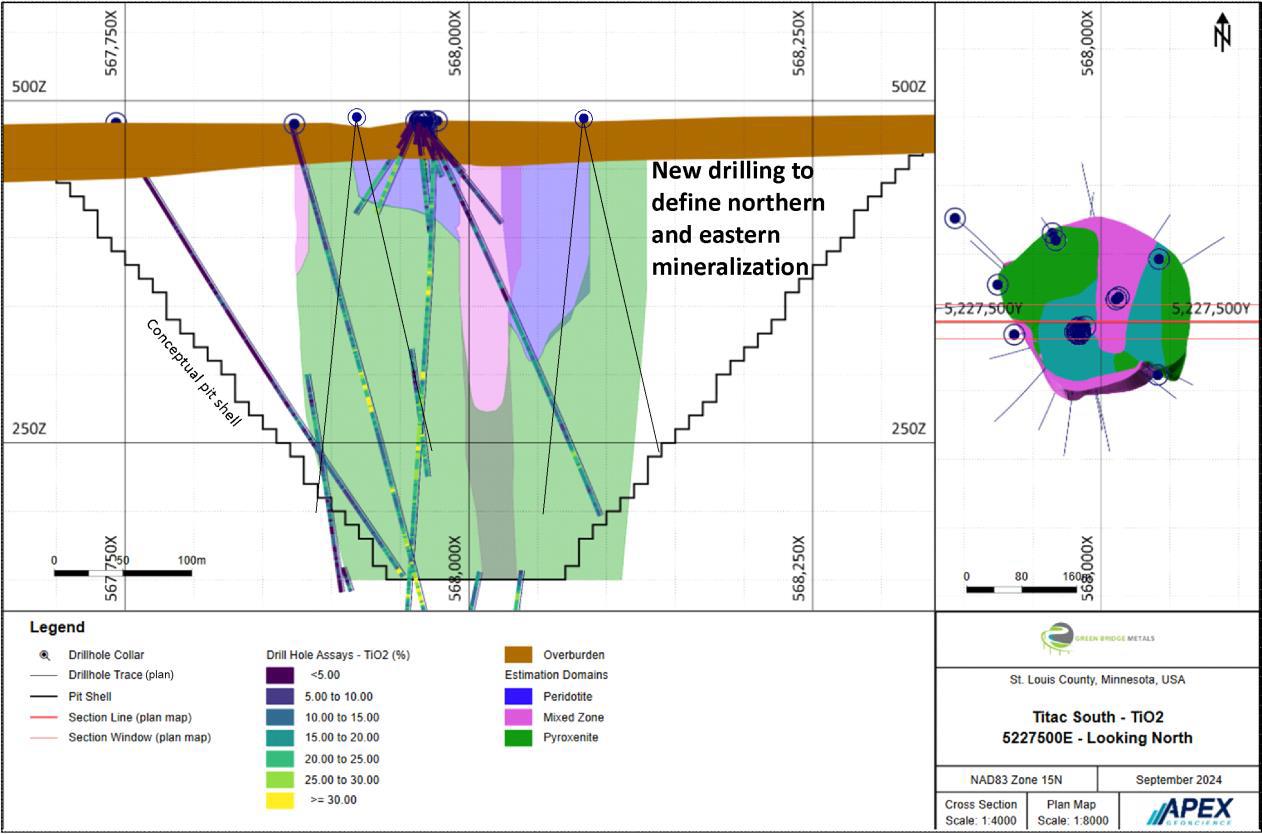Click the Overburden brown color swatch
The height and width of the screenshot is (834, 1262).
tap(517, 655)
